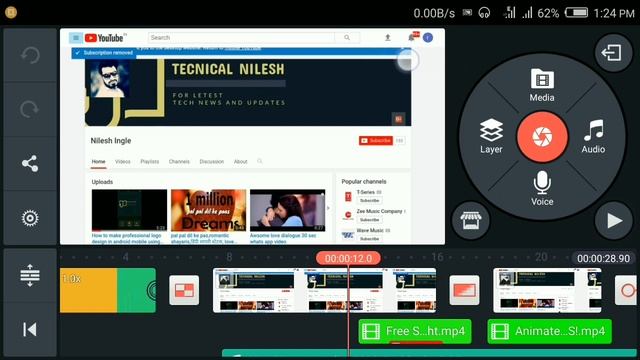The width and height of the screenshot is (640, 360).
Task: Tap the headphone status icon
Action: [x=484, y=13]
